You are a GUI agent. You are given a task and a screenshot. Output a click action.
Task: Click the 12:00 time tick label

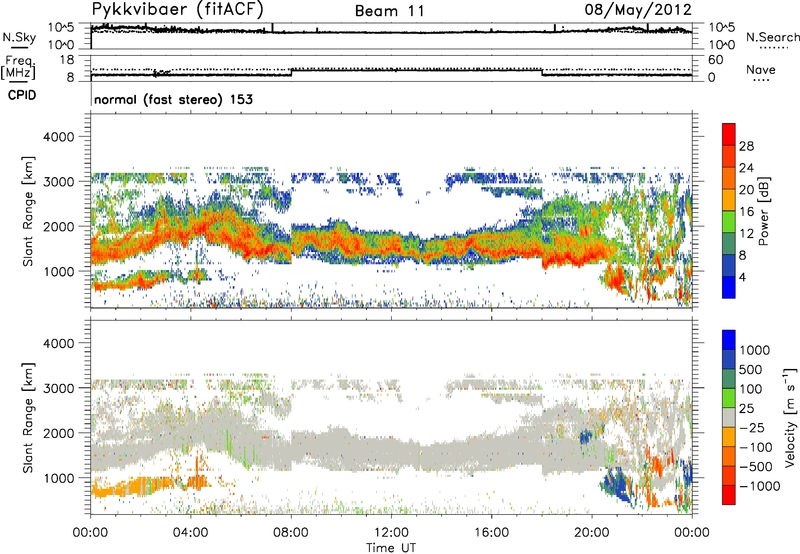(x=391, y=533)
